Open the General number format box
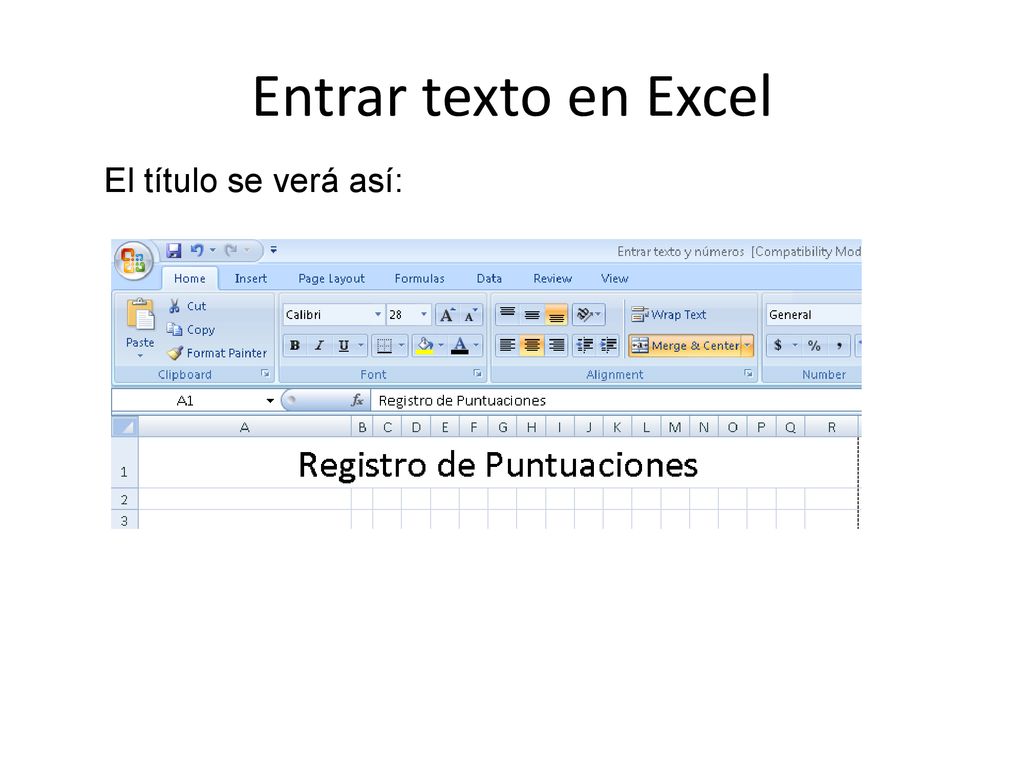The width and height of the screenshot is (1024, 768). pyautogui.click(x=814, y=315)
